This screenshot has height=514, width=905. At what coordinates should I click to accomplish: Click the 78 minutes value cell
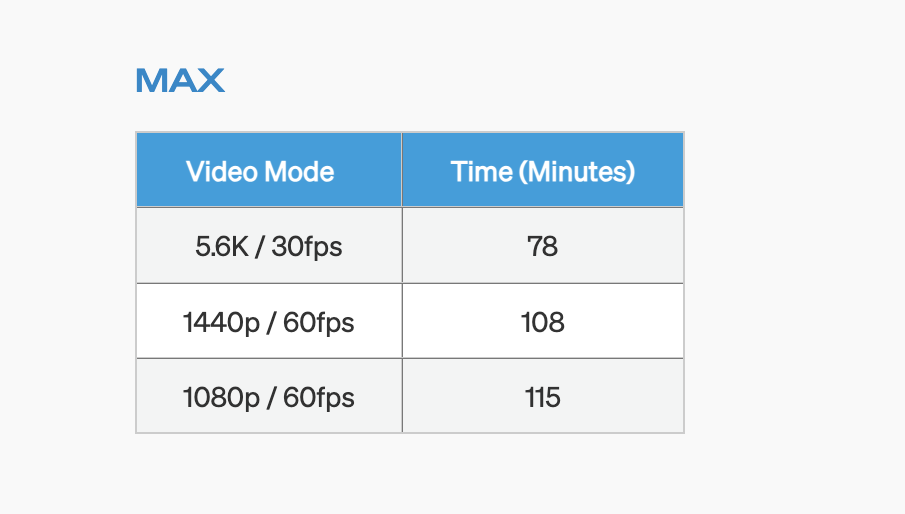pos(542,246)
